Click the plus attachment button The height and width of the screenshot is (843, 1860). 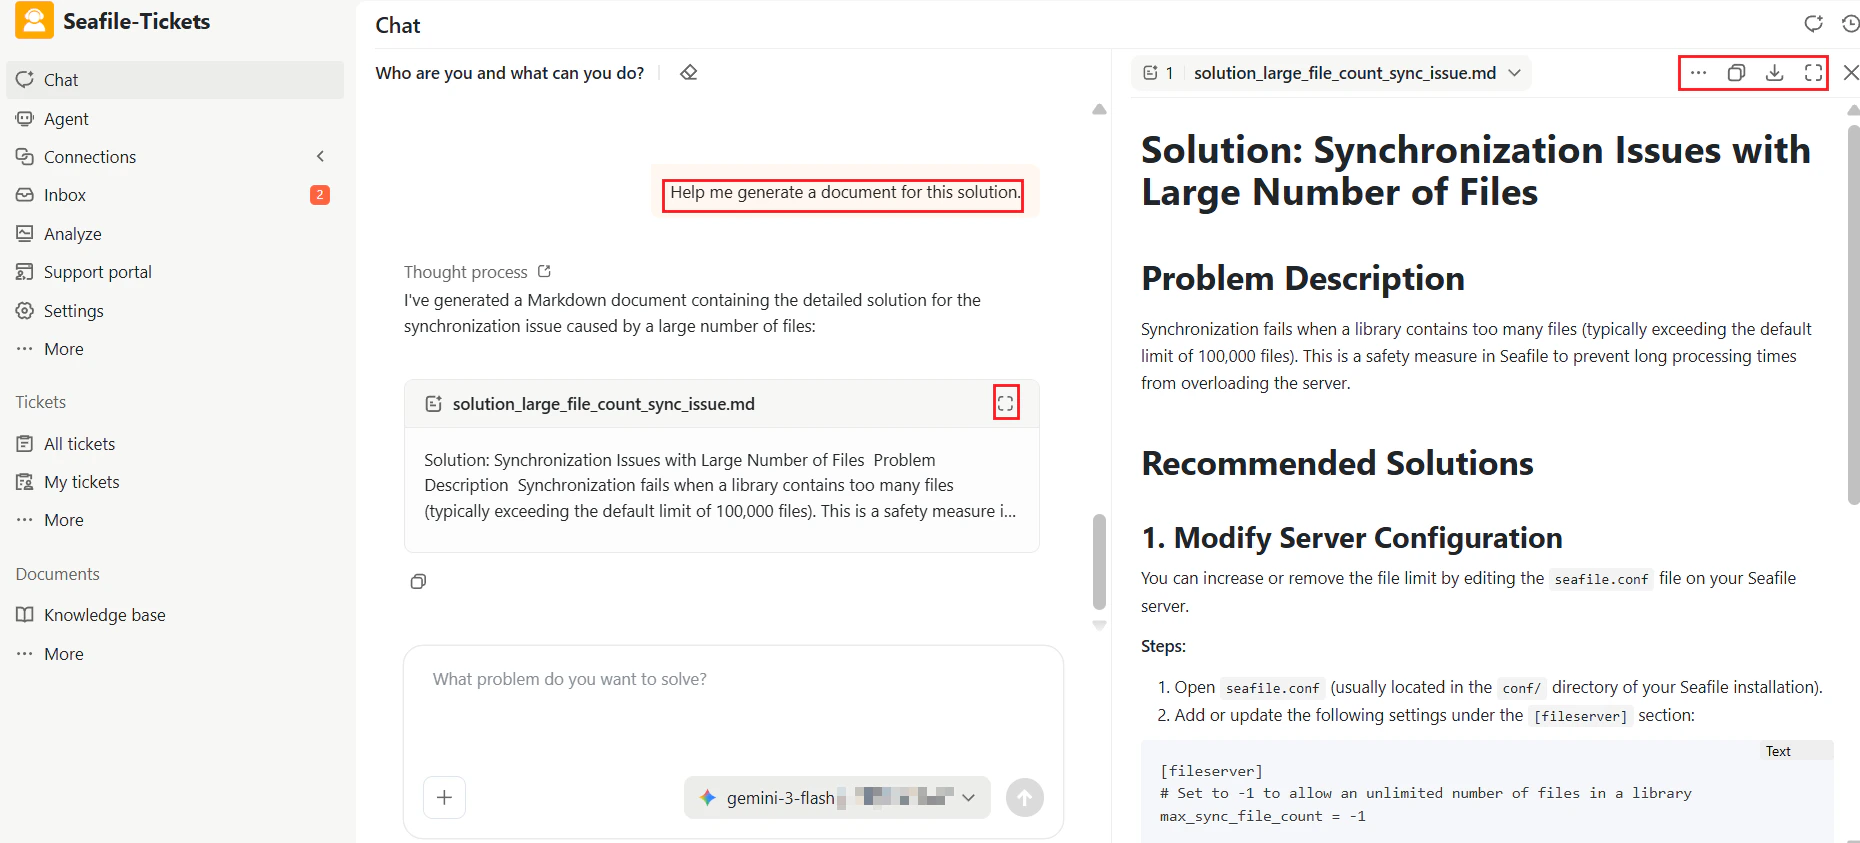click(x=445, y=798)
